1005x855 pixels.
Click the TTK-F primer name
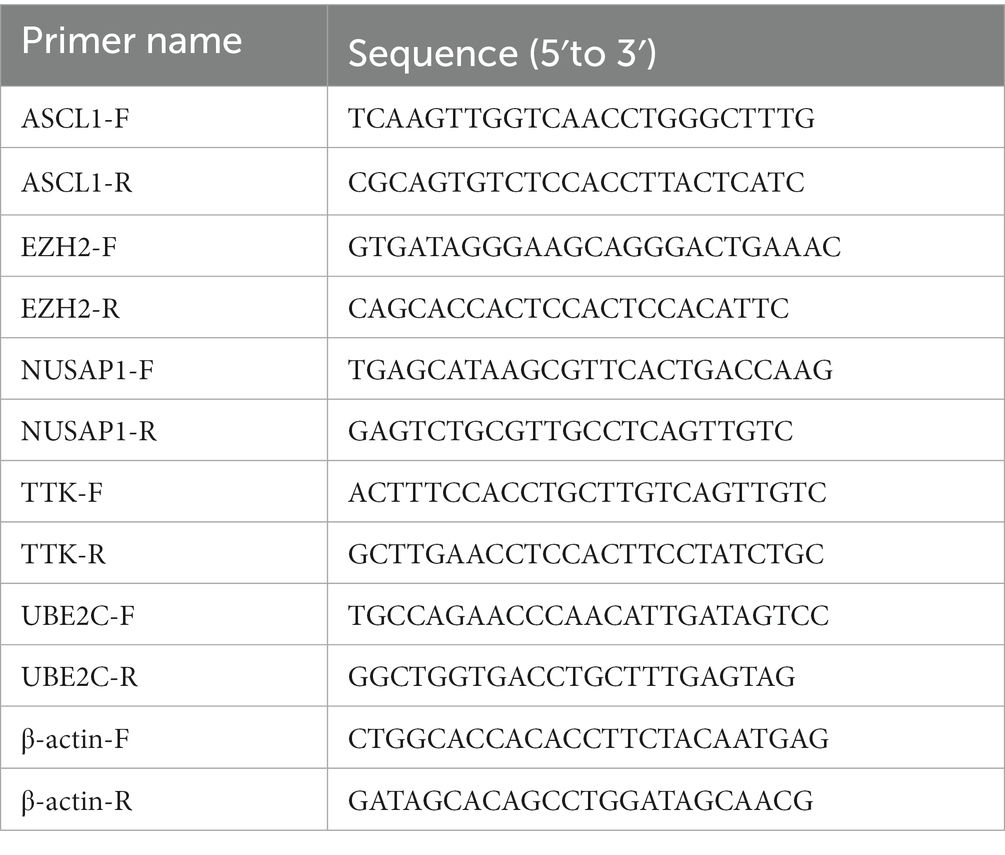(62, 493)
